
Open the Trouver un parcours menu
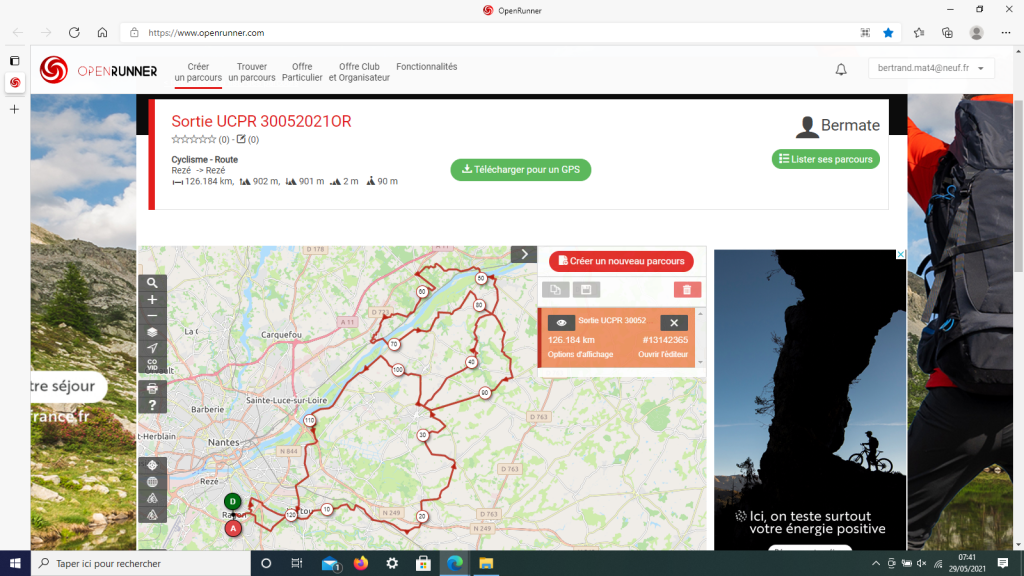tap(252, 72)
